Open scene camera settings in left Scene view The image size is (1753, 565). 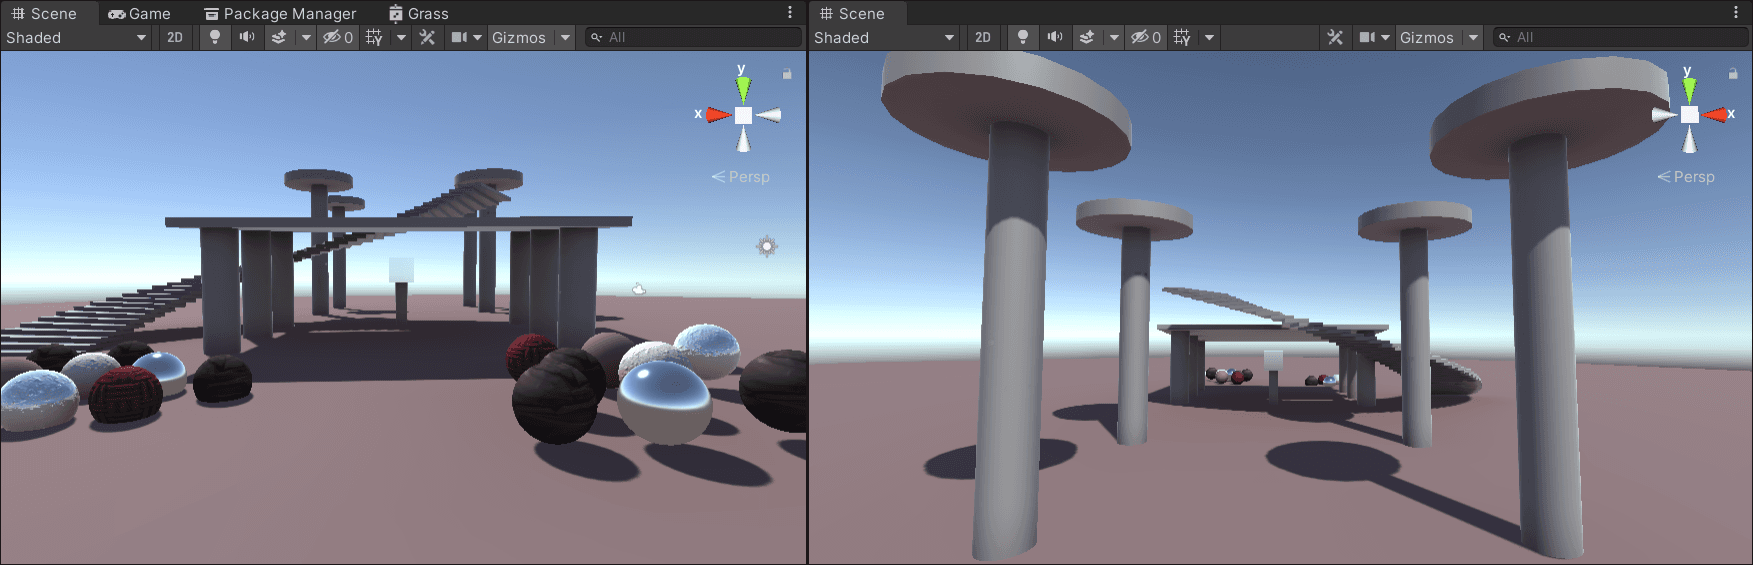pos(466,37)
